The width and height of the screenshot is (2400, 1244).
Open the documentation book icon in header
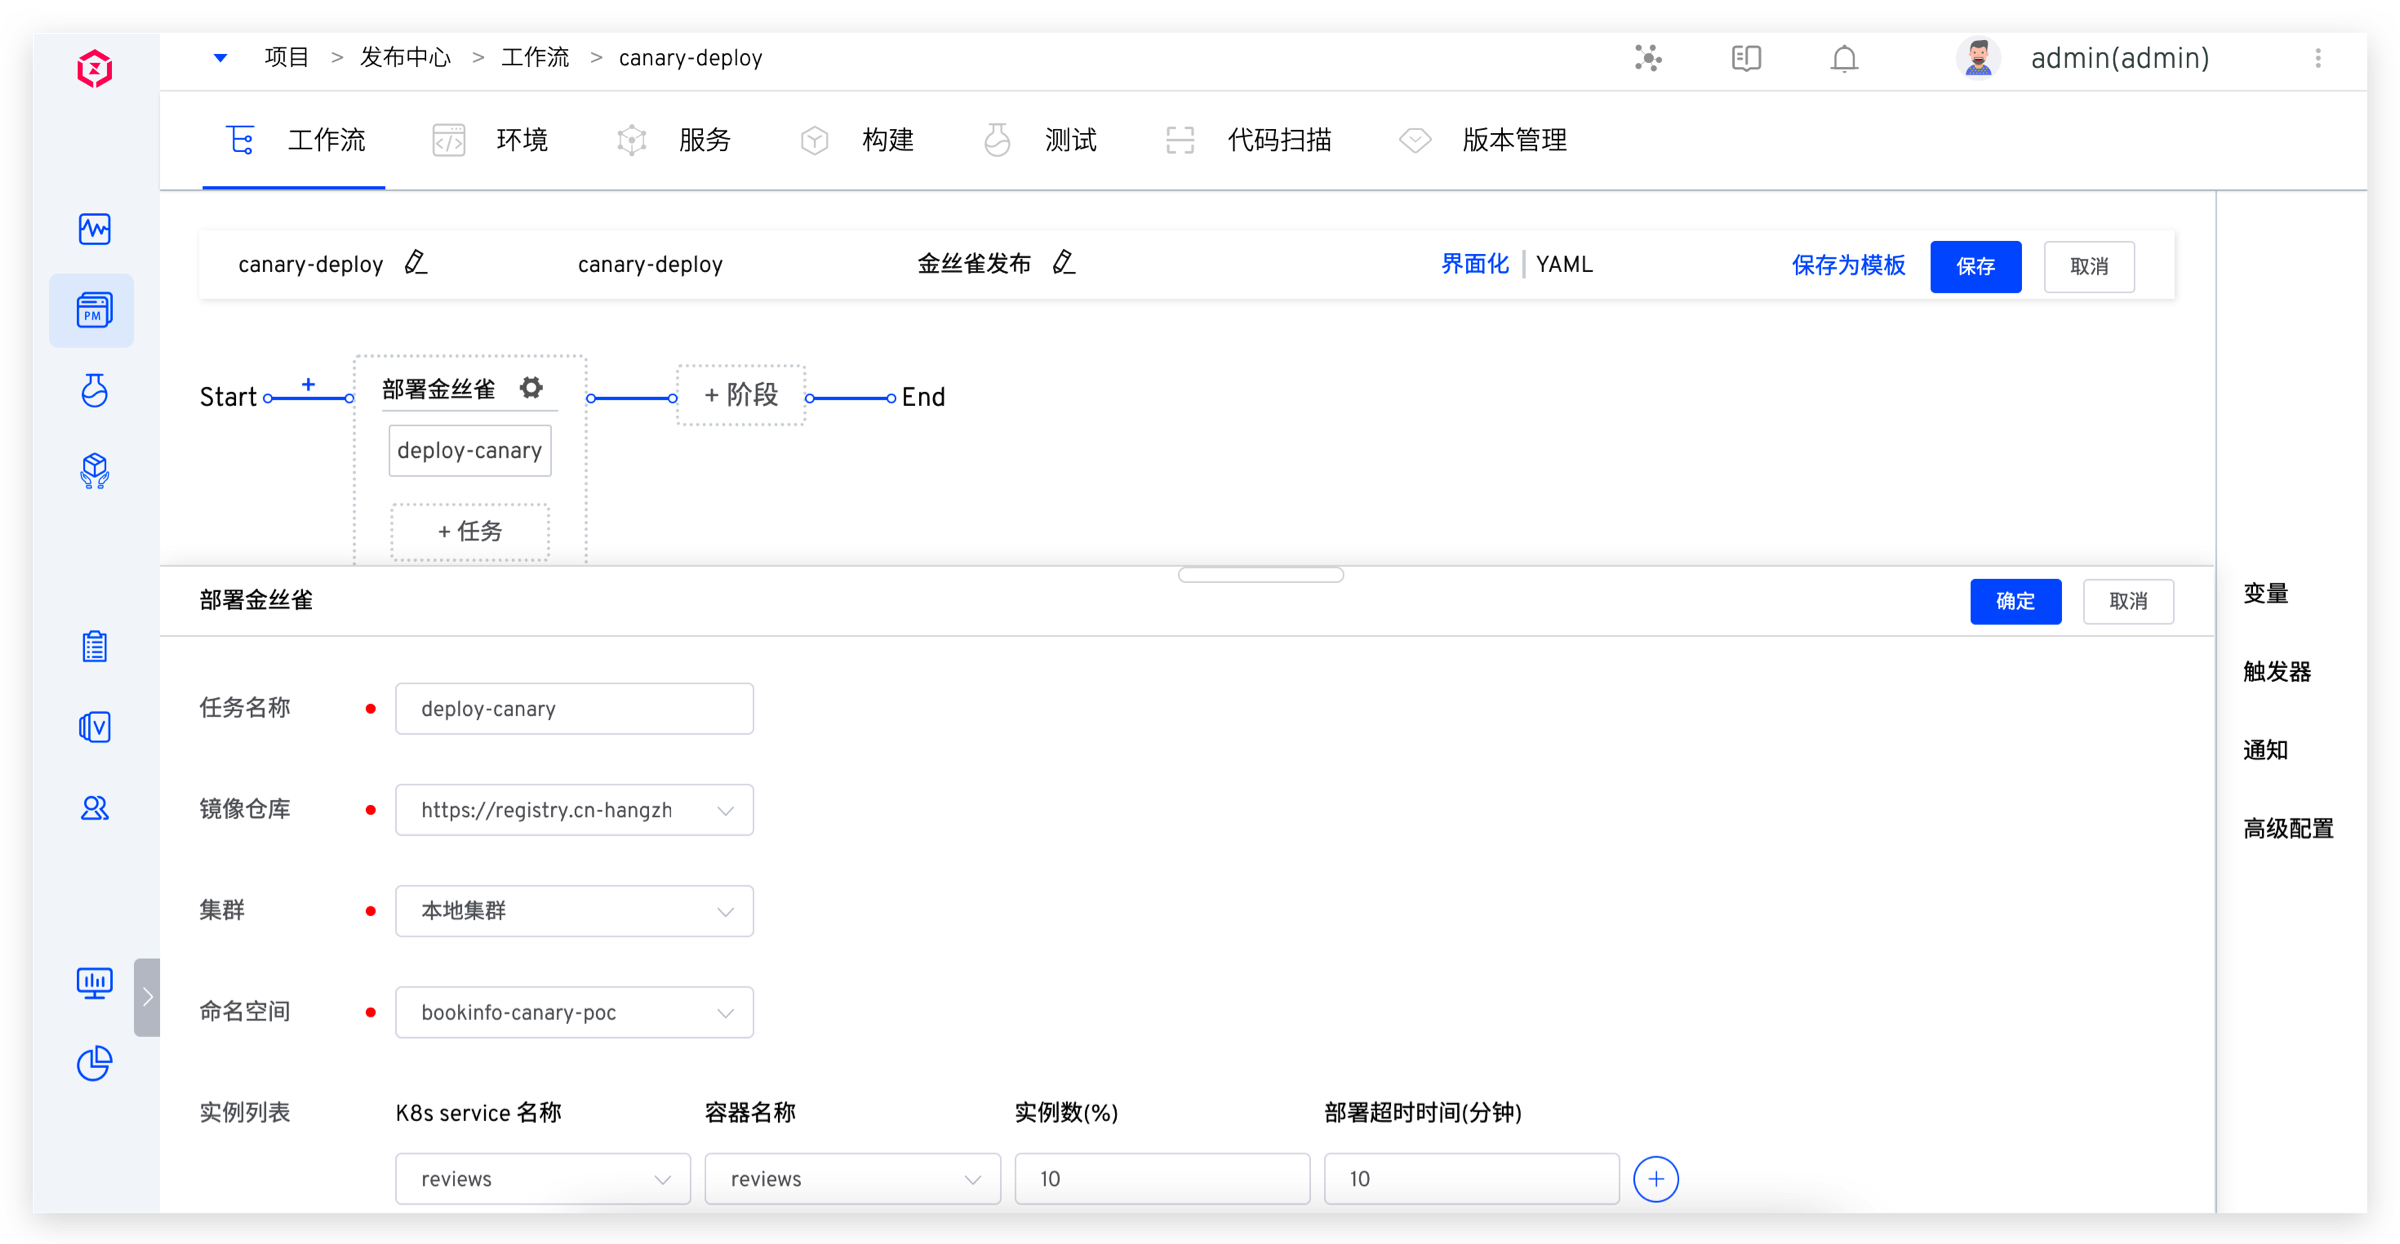[x=1746, y=59]
